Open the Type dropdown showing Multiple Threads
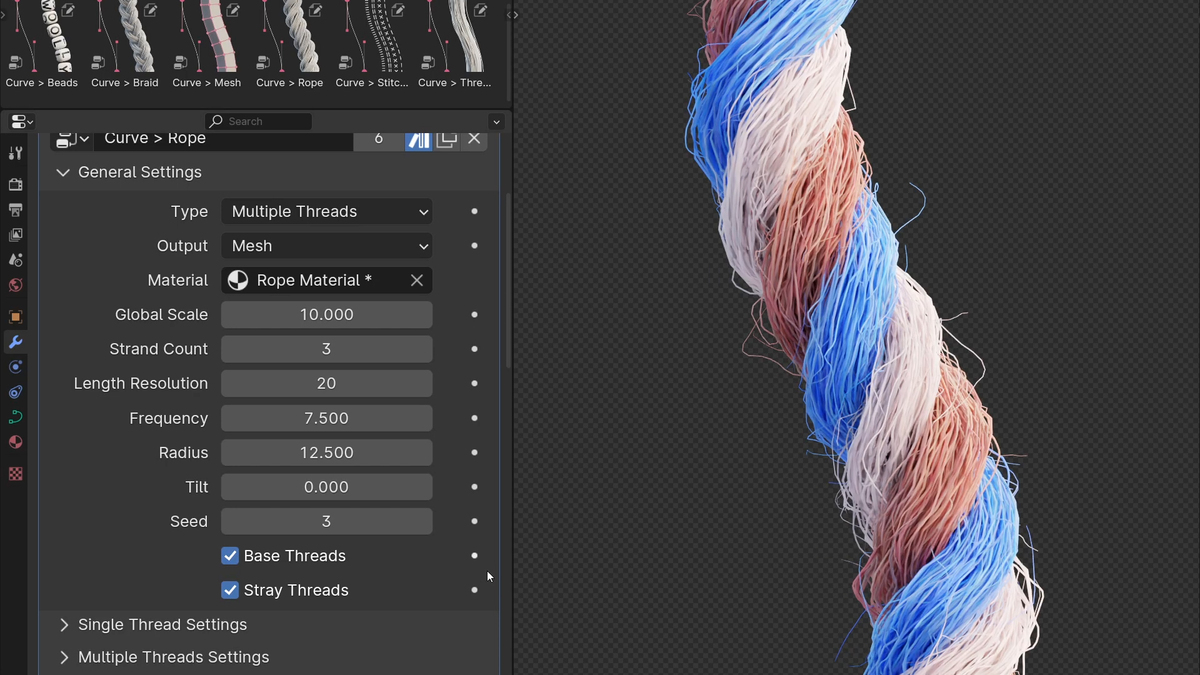 [x=326, y=211]
